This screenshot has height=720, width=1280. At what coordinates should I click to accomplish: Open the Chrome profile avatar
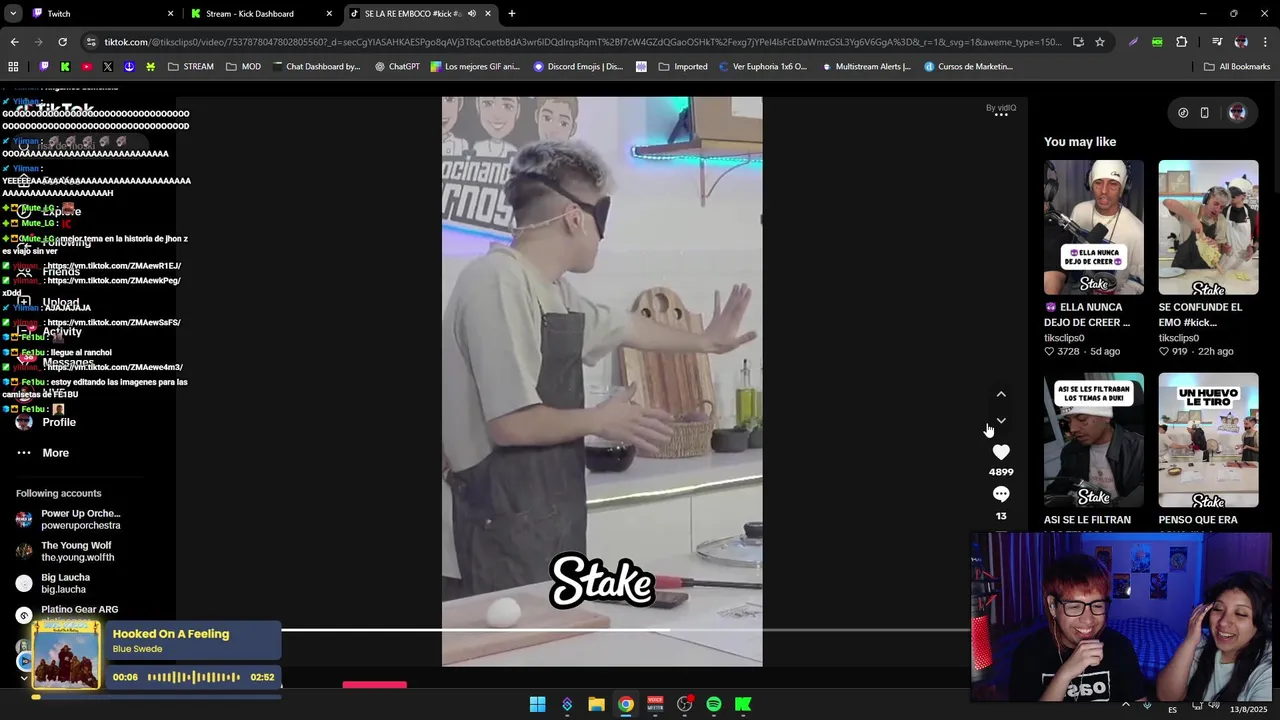click(x=1241, y=42)
